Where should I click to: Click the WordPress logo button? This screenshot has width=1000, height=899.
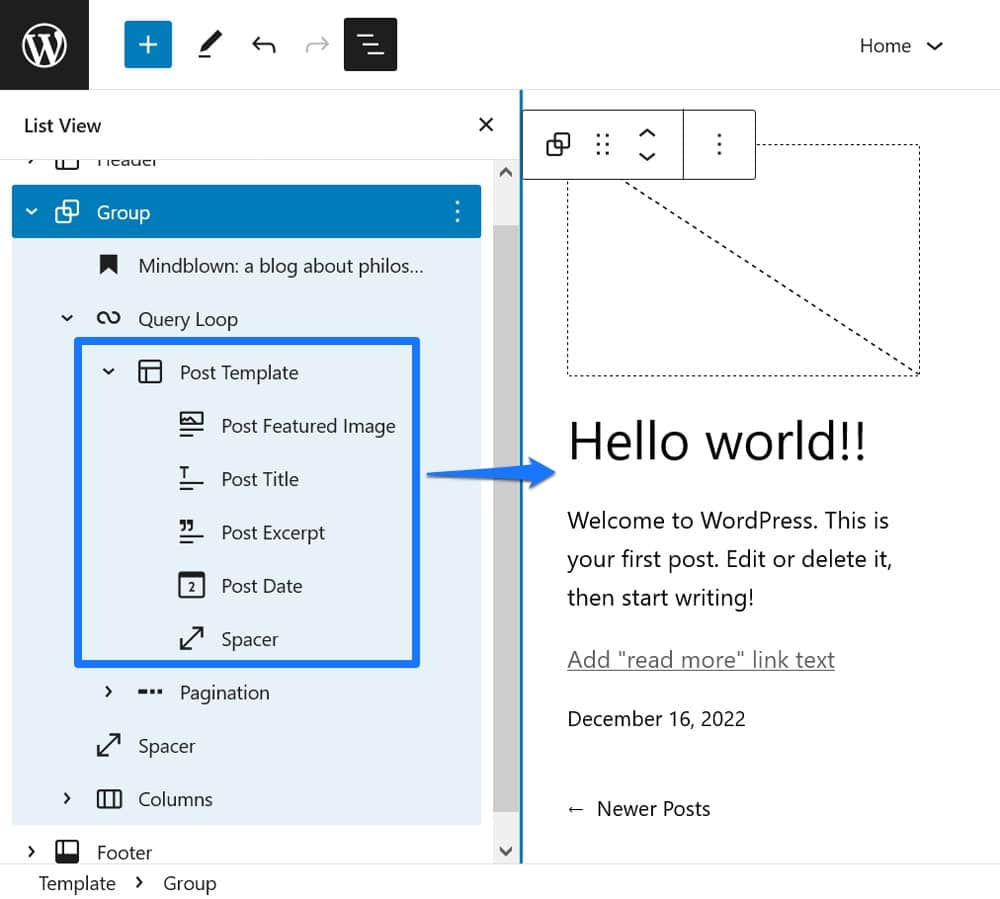[x=44, y=45]
